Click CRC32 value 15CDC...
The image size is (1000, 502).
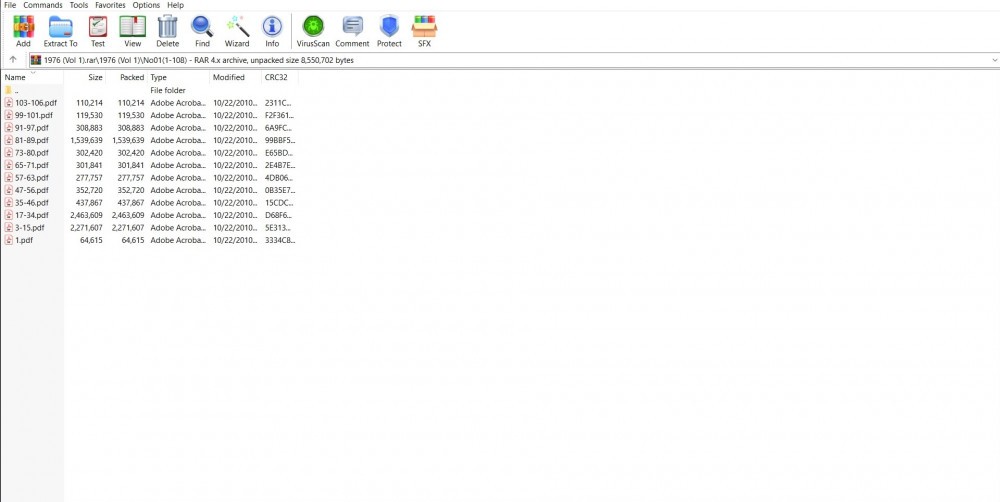pos(279,203)
